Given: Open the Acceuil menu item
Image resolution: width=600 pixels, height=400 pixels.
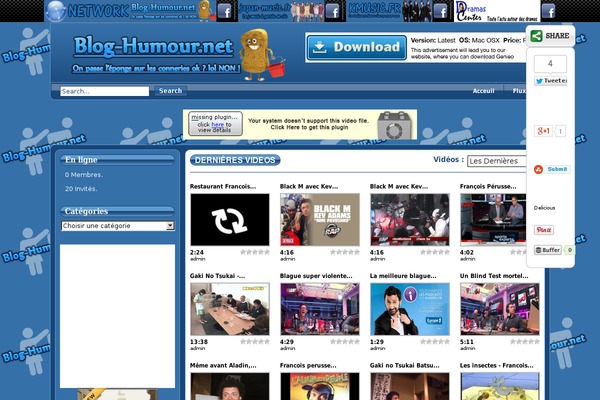Looking at the screenshot, I should 483,91.
